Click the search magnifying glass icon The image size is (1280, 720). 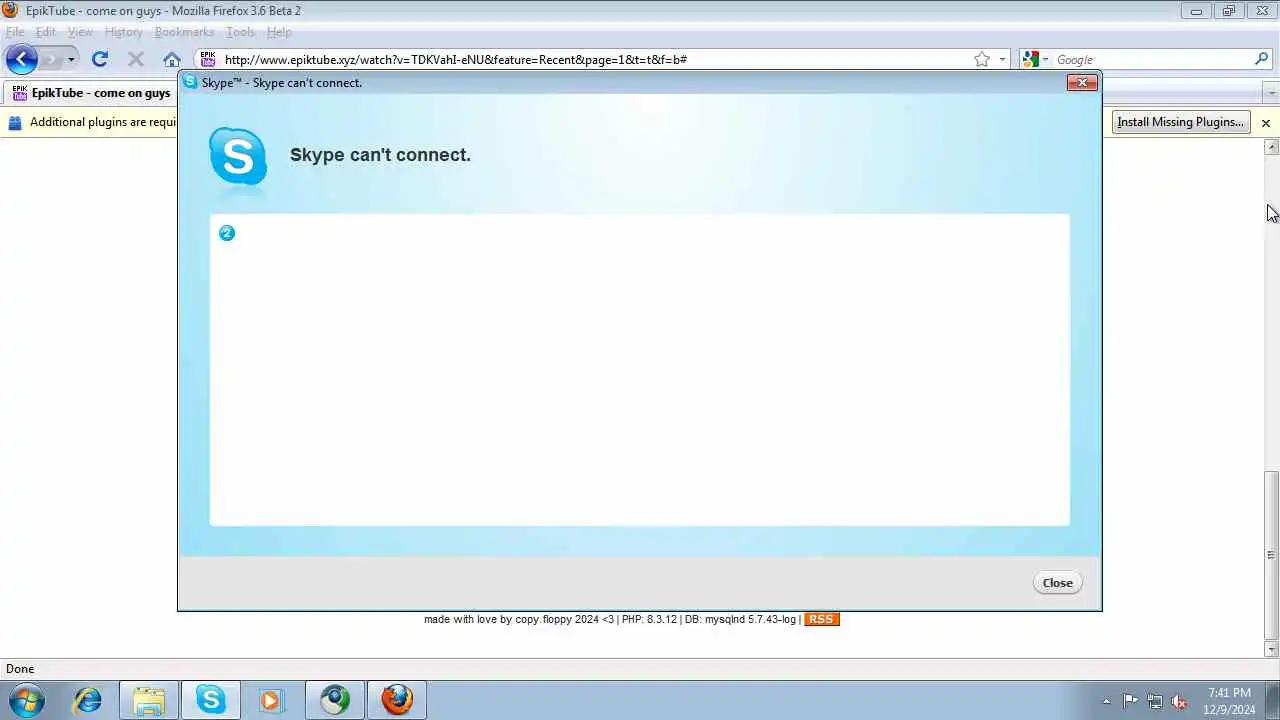pos(1262,59)
